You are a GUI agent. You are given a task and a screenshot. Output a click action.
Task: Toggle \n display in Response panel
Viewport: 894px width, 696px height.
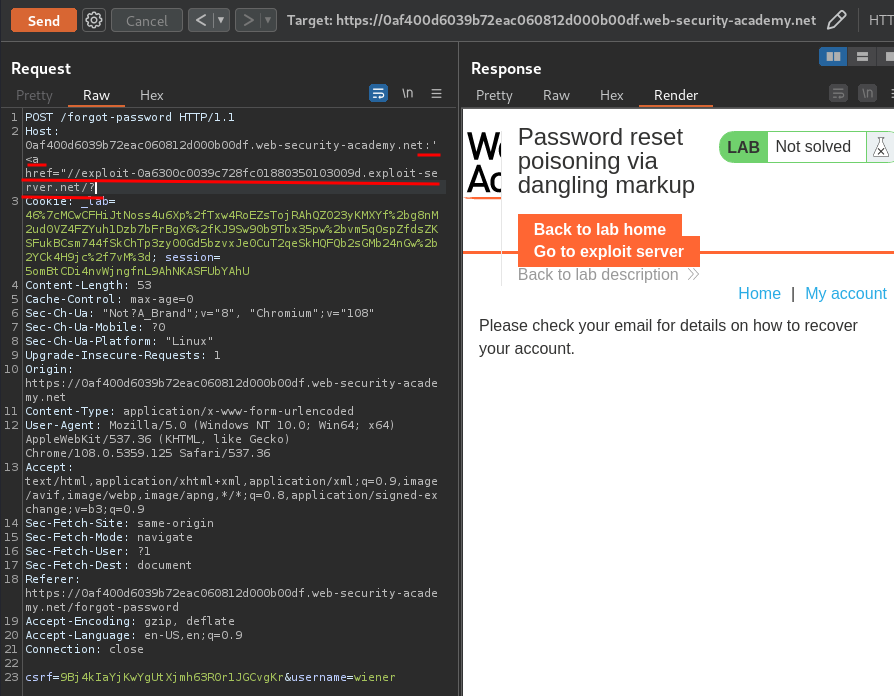pyautogui.click(x=868, y=93)
